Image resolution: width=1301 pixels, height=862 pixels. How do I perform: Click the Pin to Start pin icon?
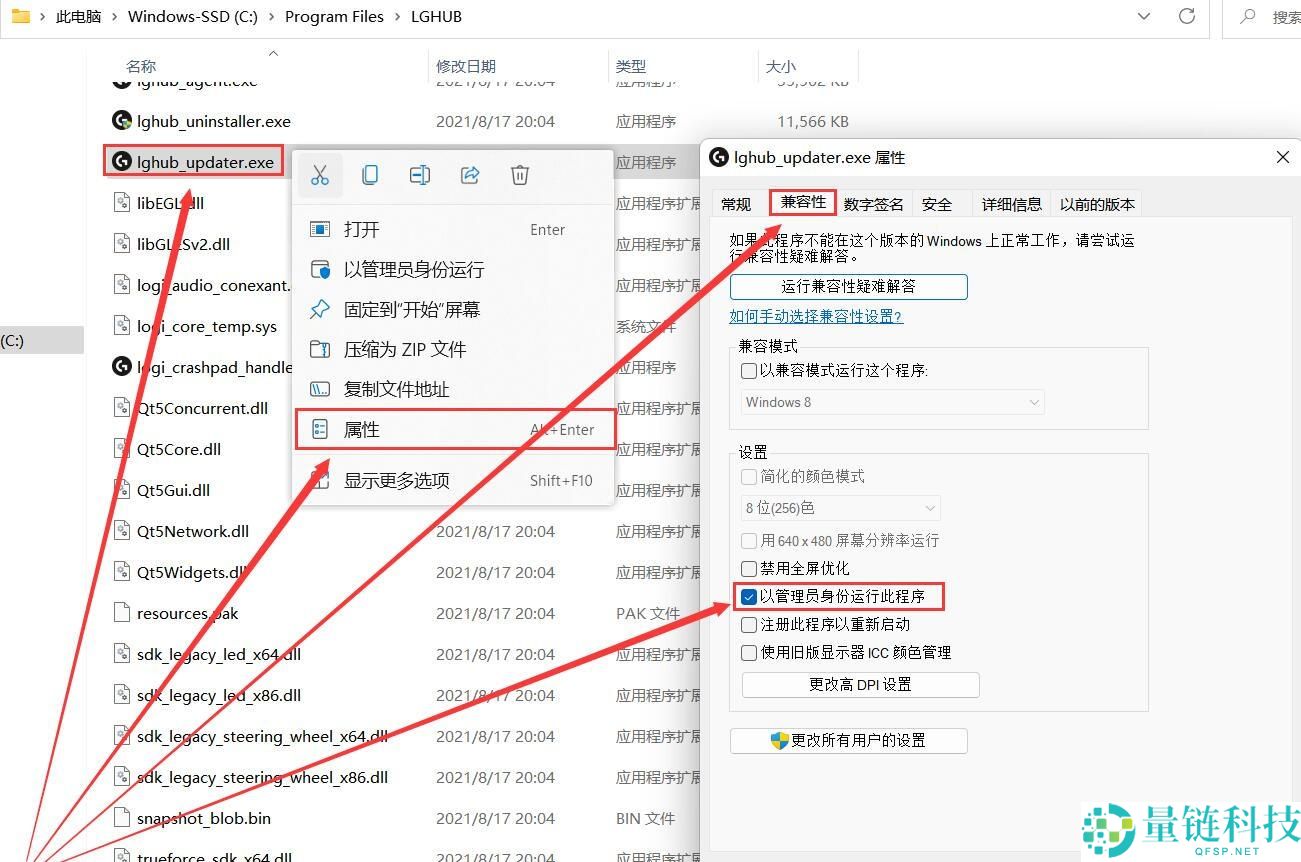tap(320, 309)
